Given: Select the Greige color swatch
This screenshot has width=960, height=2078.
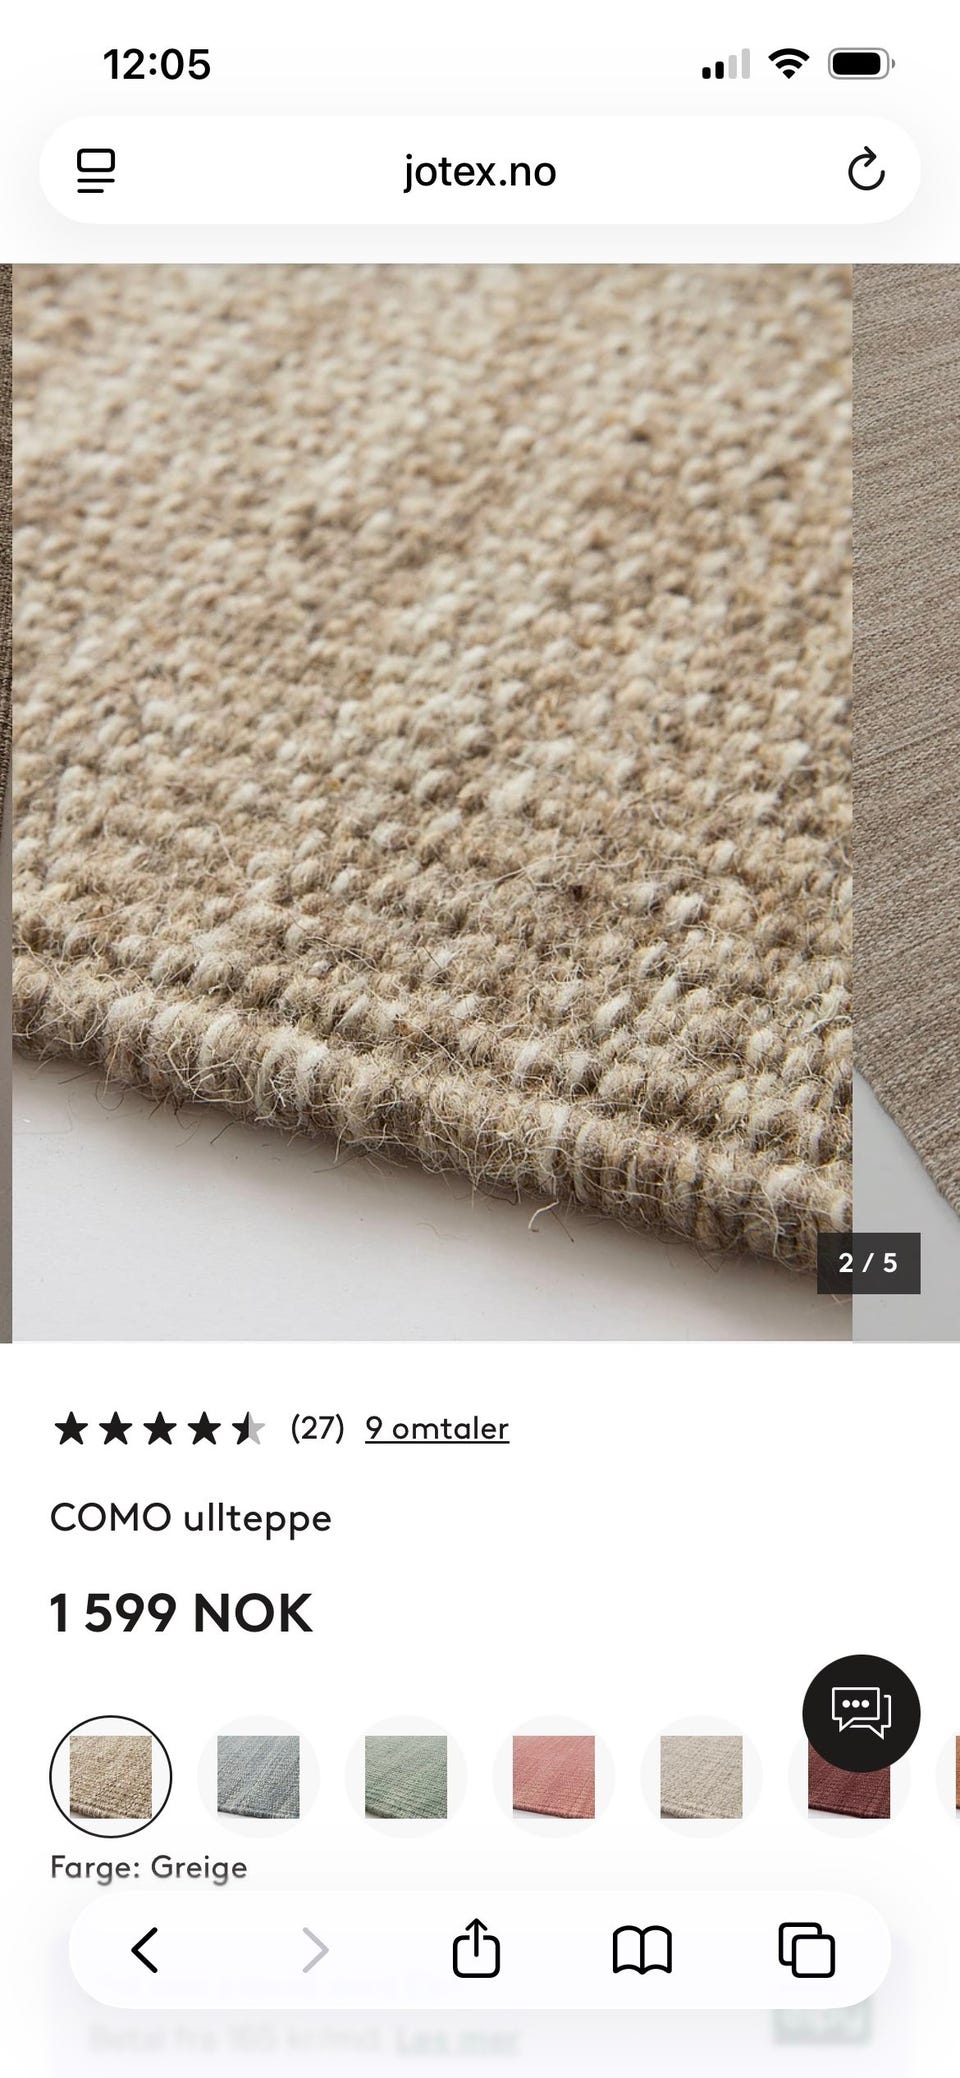Looking at the screenshot, I should 111,1776.
